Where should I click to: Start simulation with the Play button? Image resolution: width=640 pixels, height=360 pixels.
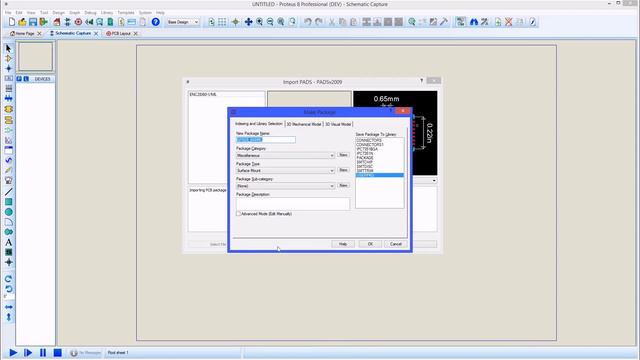(x=13, y=353)
